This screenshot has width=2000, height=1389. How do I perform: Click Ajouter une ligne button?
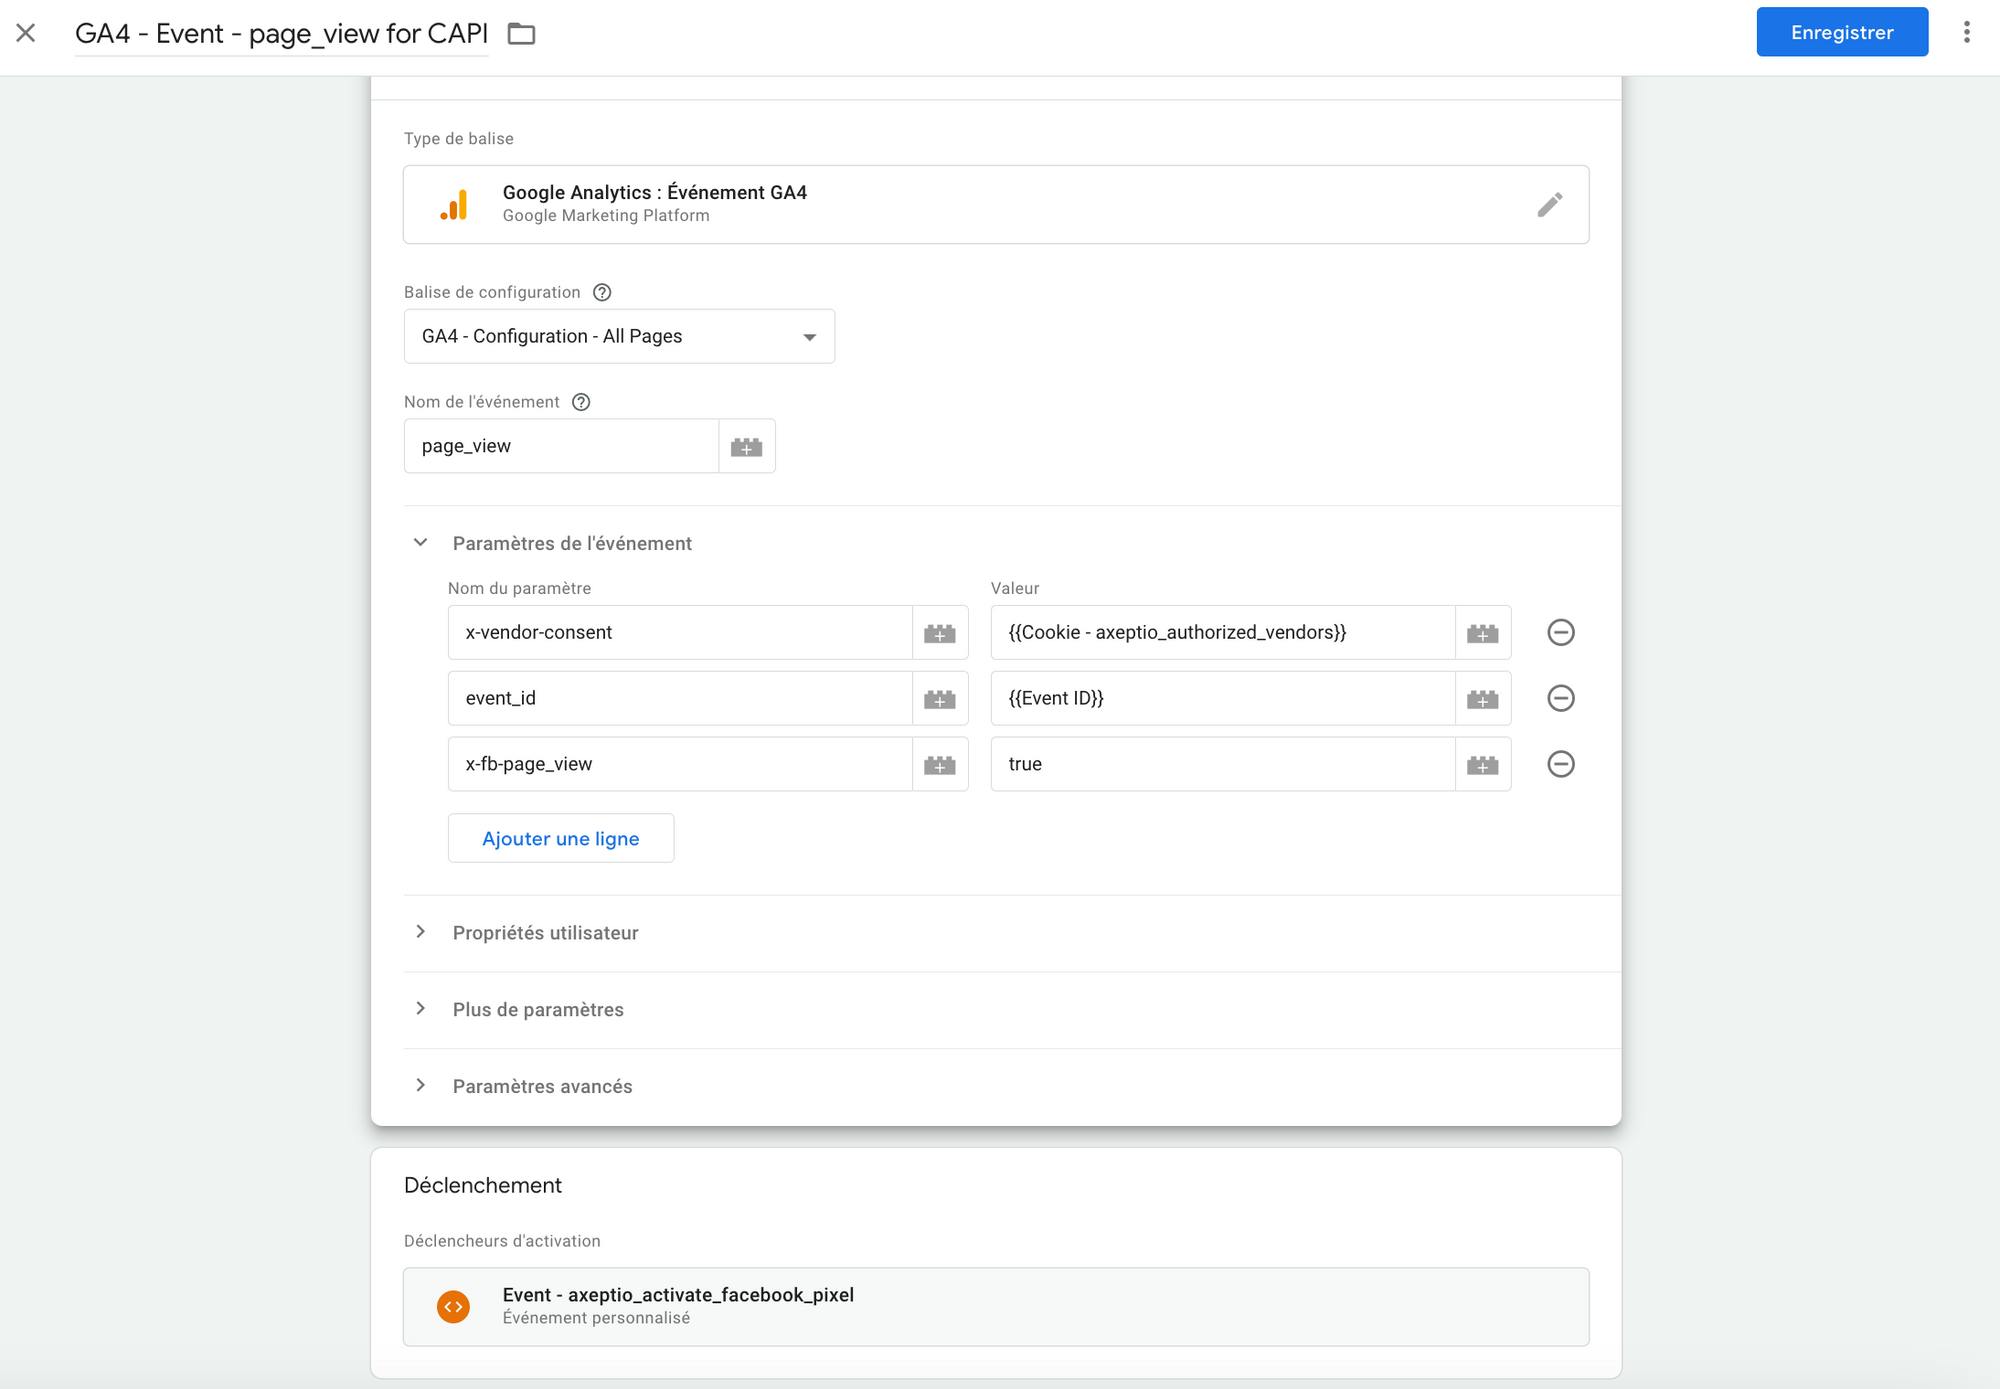pos(561,838)
